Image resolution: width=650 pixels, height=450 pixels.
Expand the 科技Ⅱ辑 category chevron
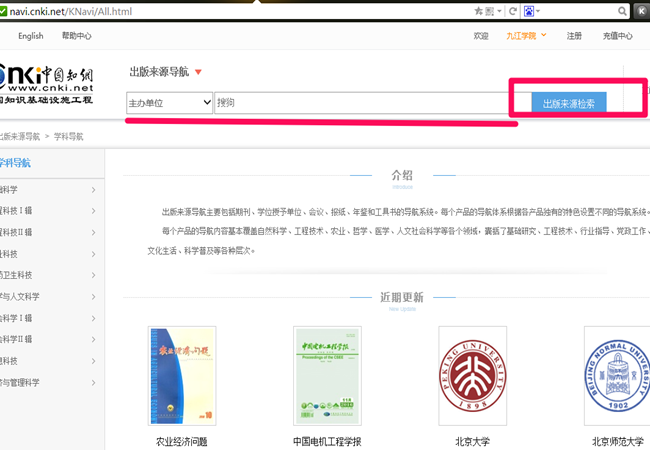click(93, 232)
